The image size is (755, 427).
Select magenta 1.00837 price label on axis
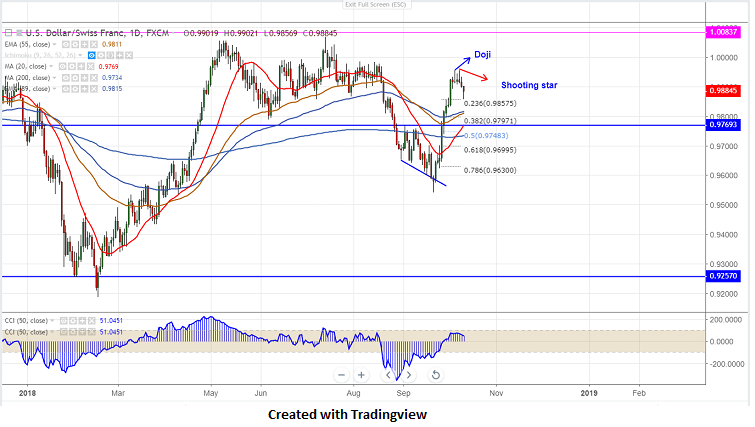[723, 33]
